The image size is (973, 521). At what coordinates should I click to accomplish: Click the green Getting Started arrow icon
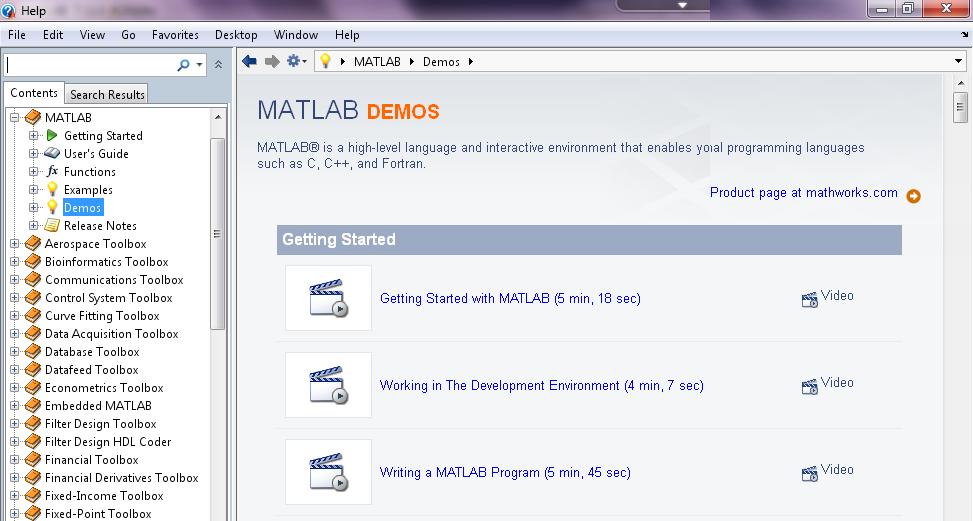52,135
